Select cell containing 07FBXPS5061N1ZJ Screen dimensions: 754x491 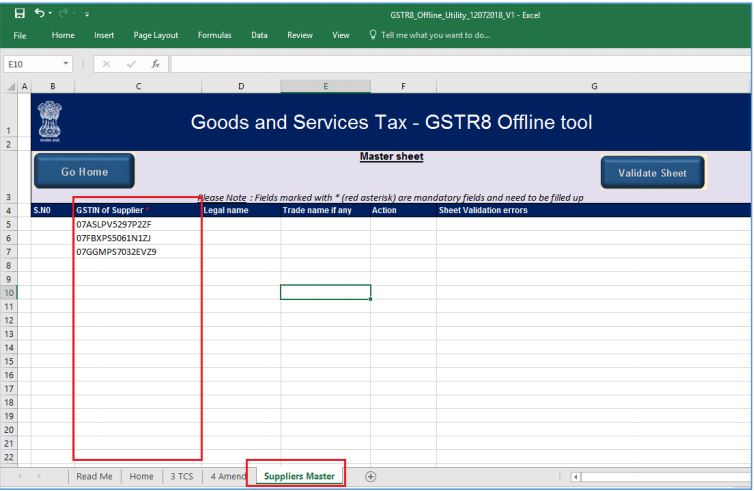[138, 238]
